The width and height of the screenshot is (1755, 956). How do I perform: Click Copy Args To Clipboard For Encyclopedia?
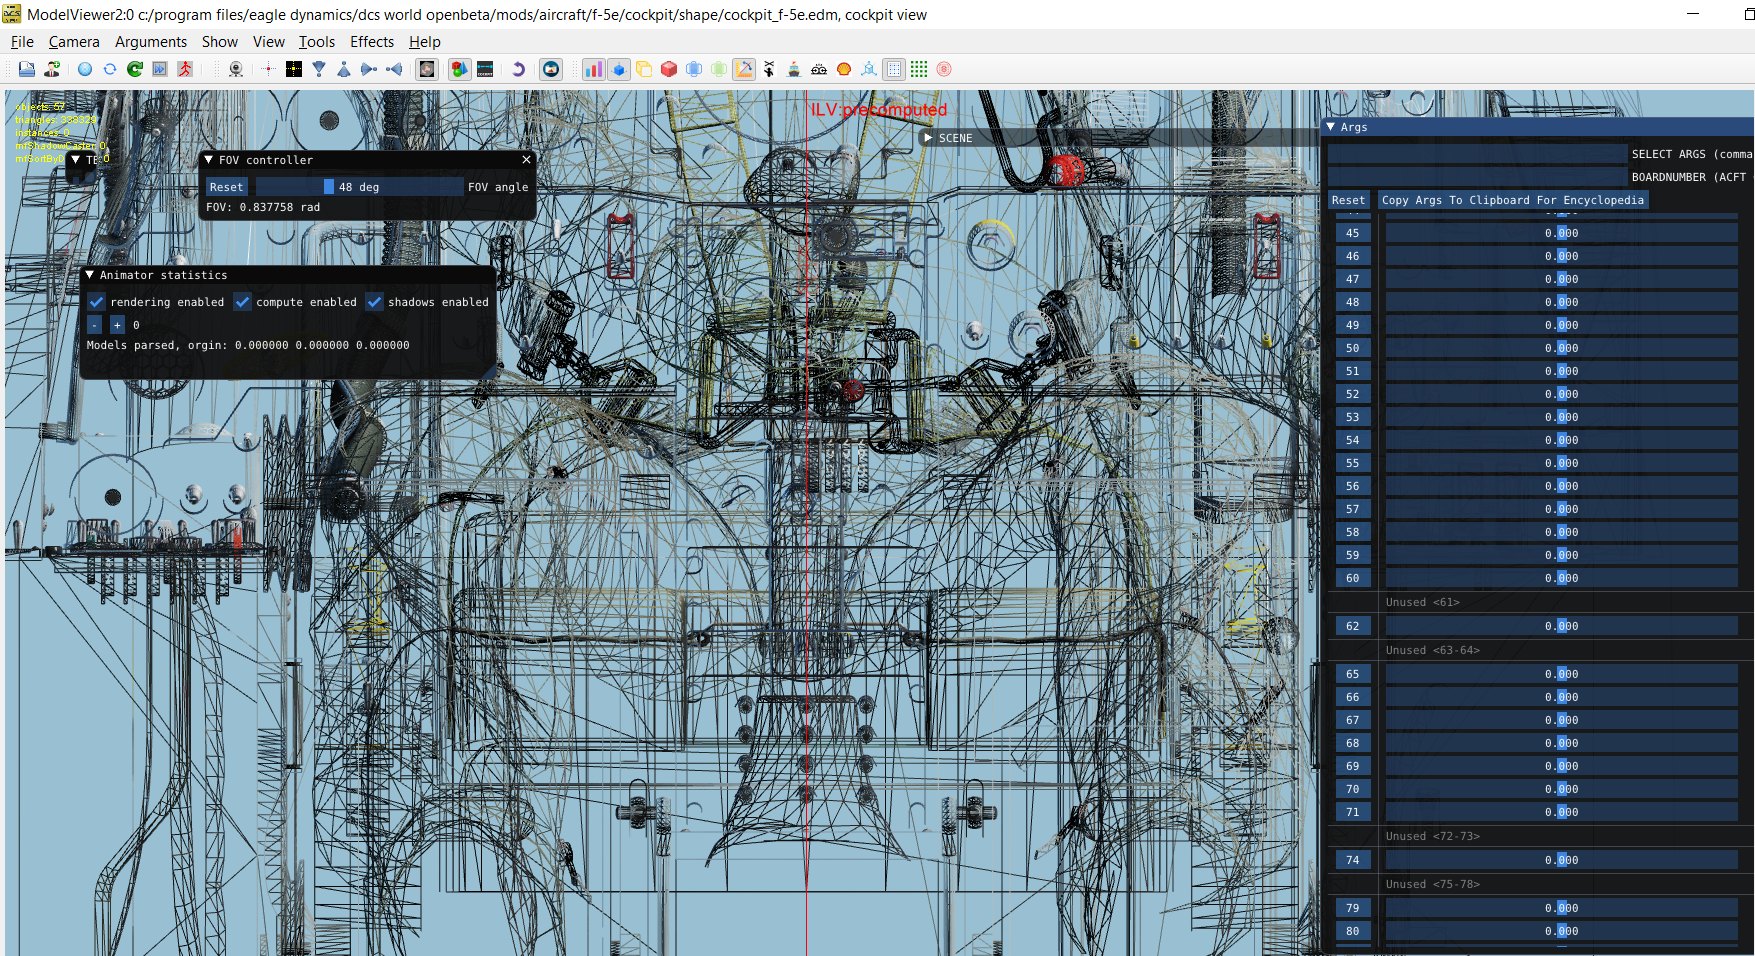1512,200
